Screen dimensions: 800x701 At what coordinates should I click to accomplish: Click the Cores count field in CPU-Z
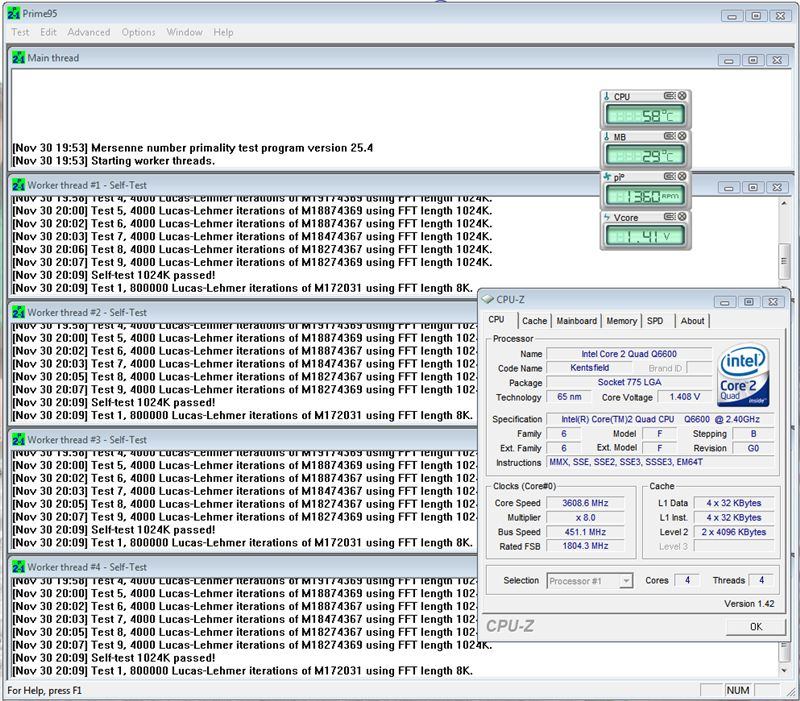687,580
